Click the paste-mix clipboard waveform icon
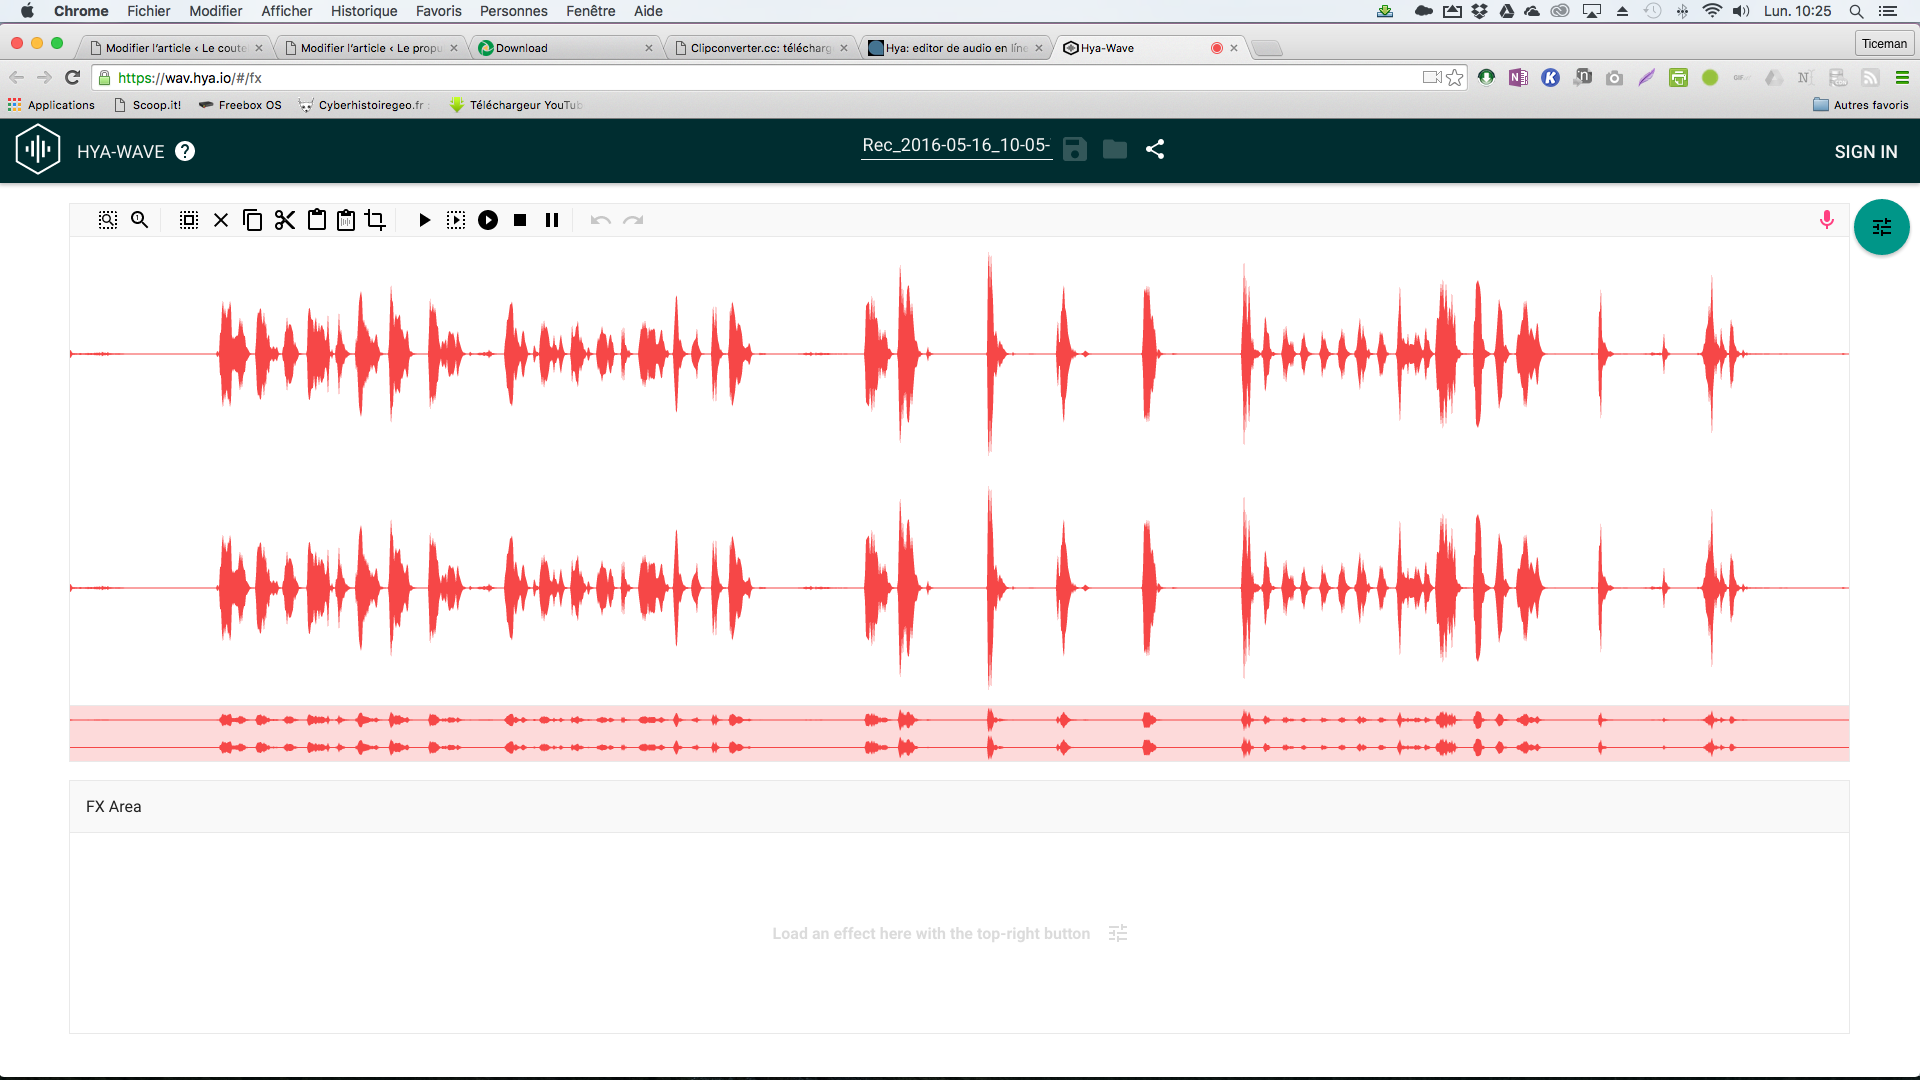The width and height of the screenshot is (1920, 1080). pyautogui.click(x=346, y=220)
